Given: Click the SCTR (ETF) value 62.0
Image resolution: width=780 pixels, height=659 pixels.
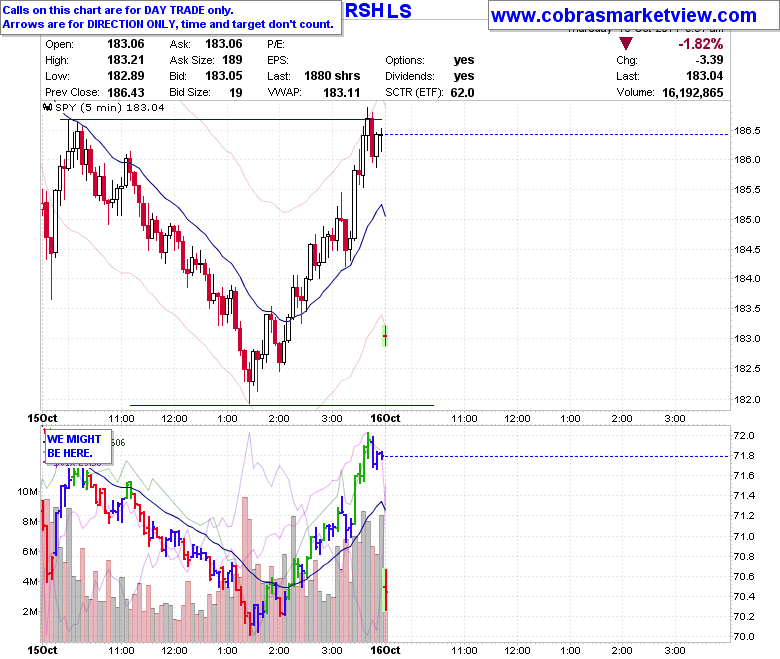Looking at the screenshot, I should click(x=462, y=93).
